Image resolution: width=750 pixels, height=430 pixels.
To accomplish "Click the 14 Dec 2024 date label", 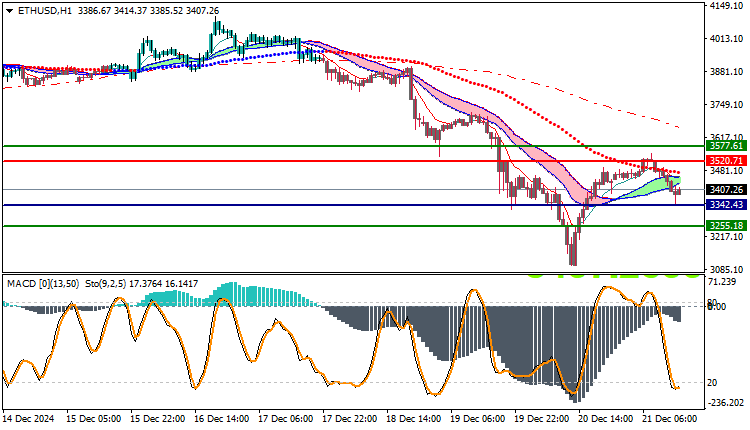I will 29,419.
